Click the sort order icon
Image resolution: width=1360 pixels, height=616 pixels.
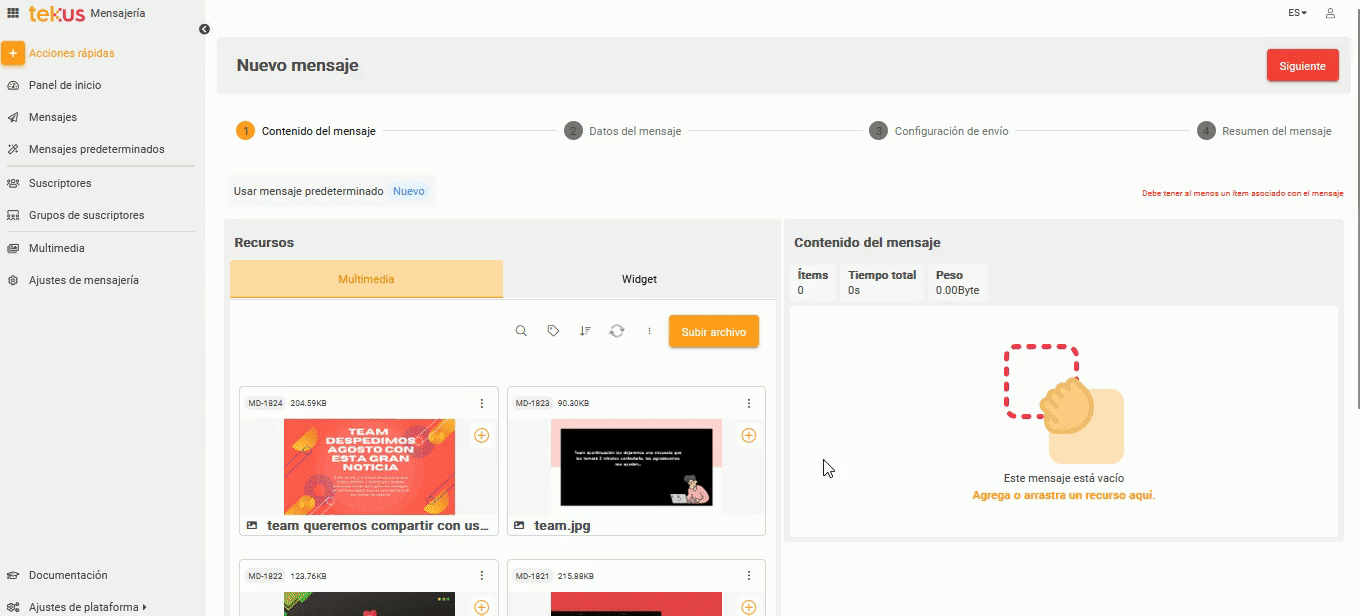(x=585, y=331)
